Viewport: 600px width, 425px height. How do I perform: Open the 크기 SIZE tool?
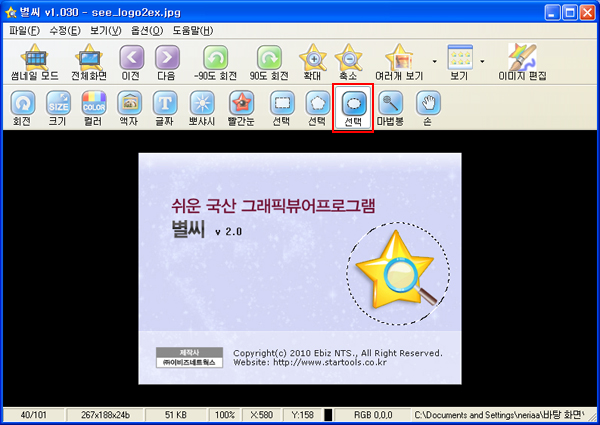[58, 108]
